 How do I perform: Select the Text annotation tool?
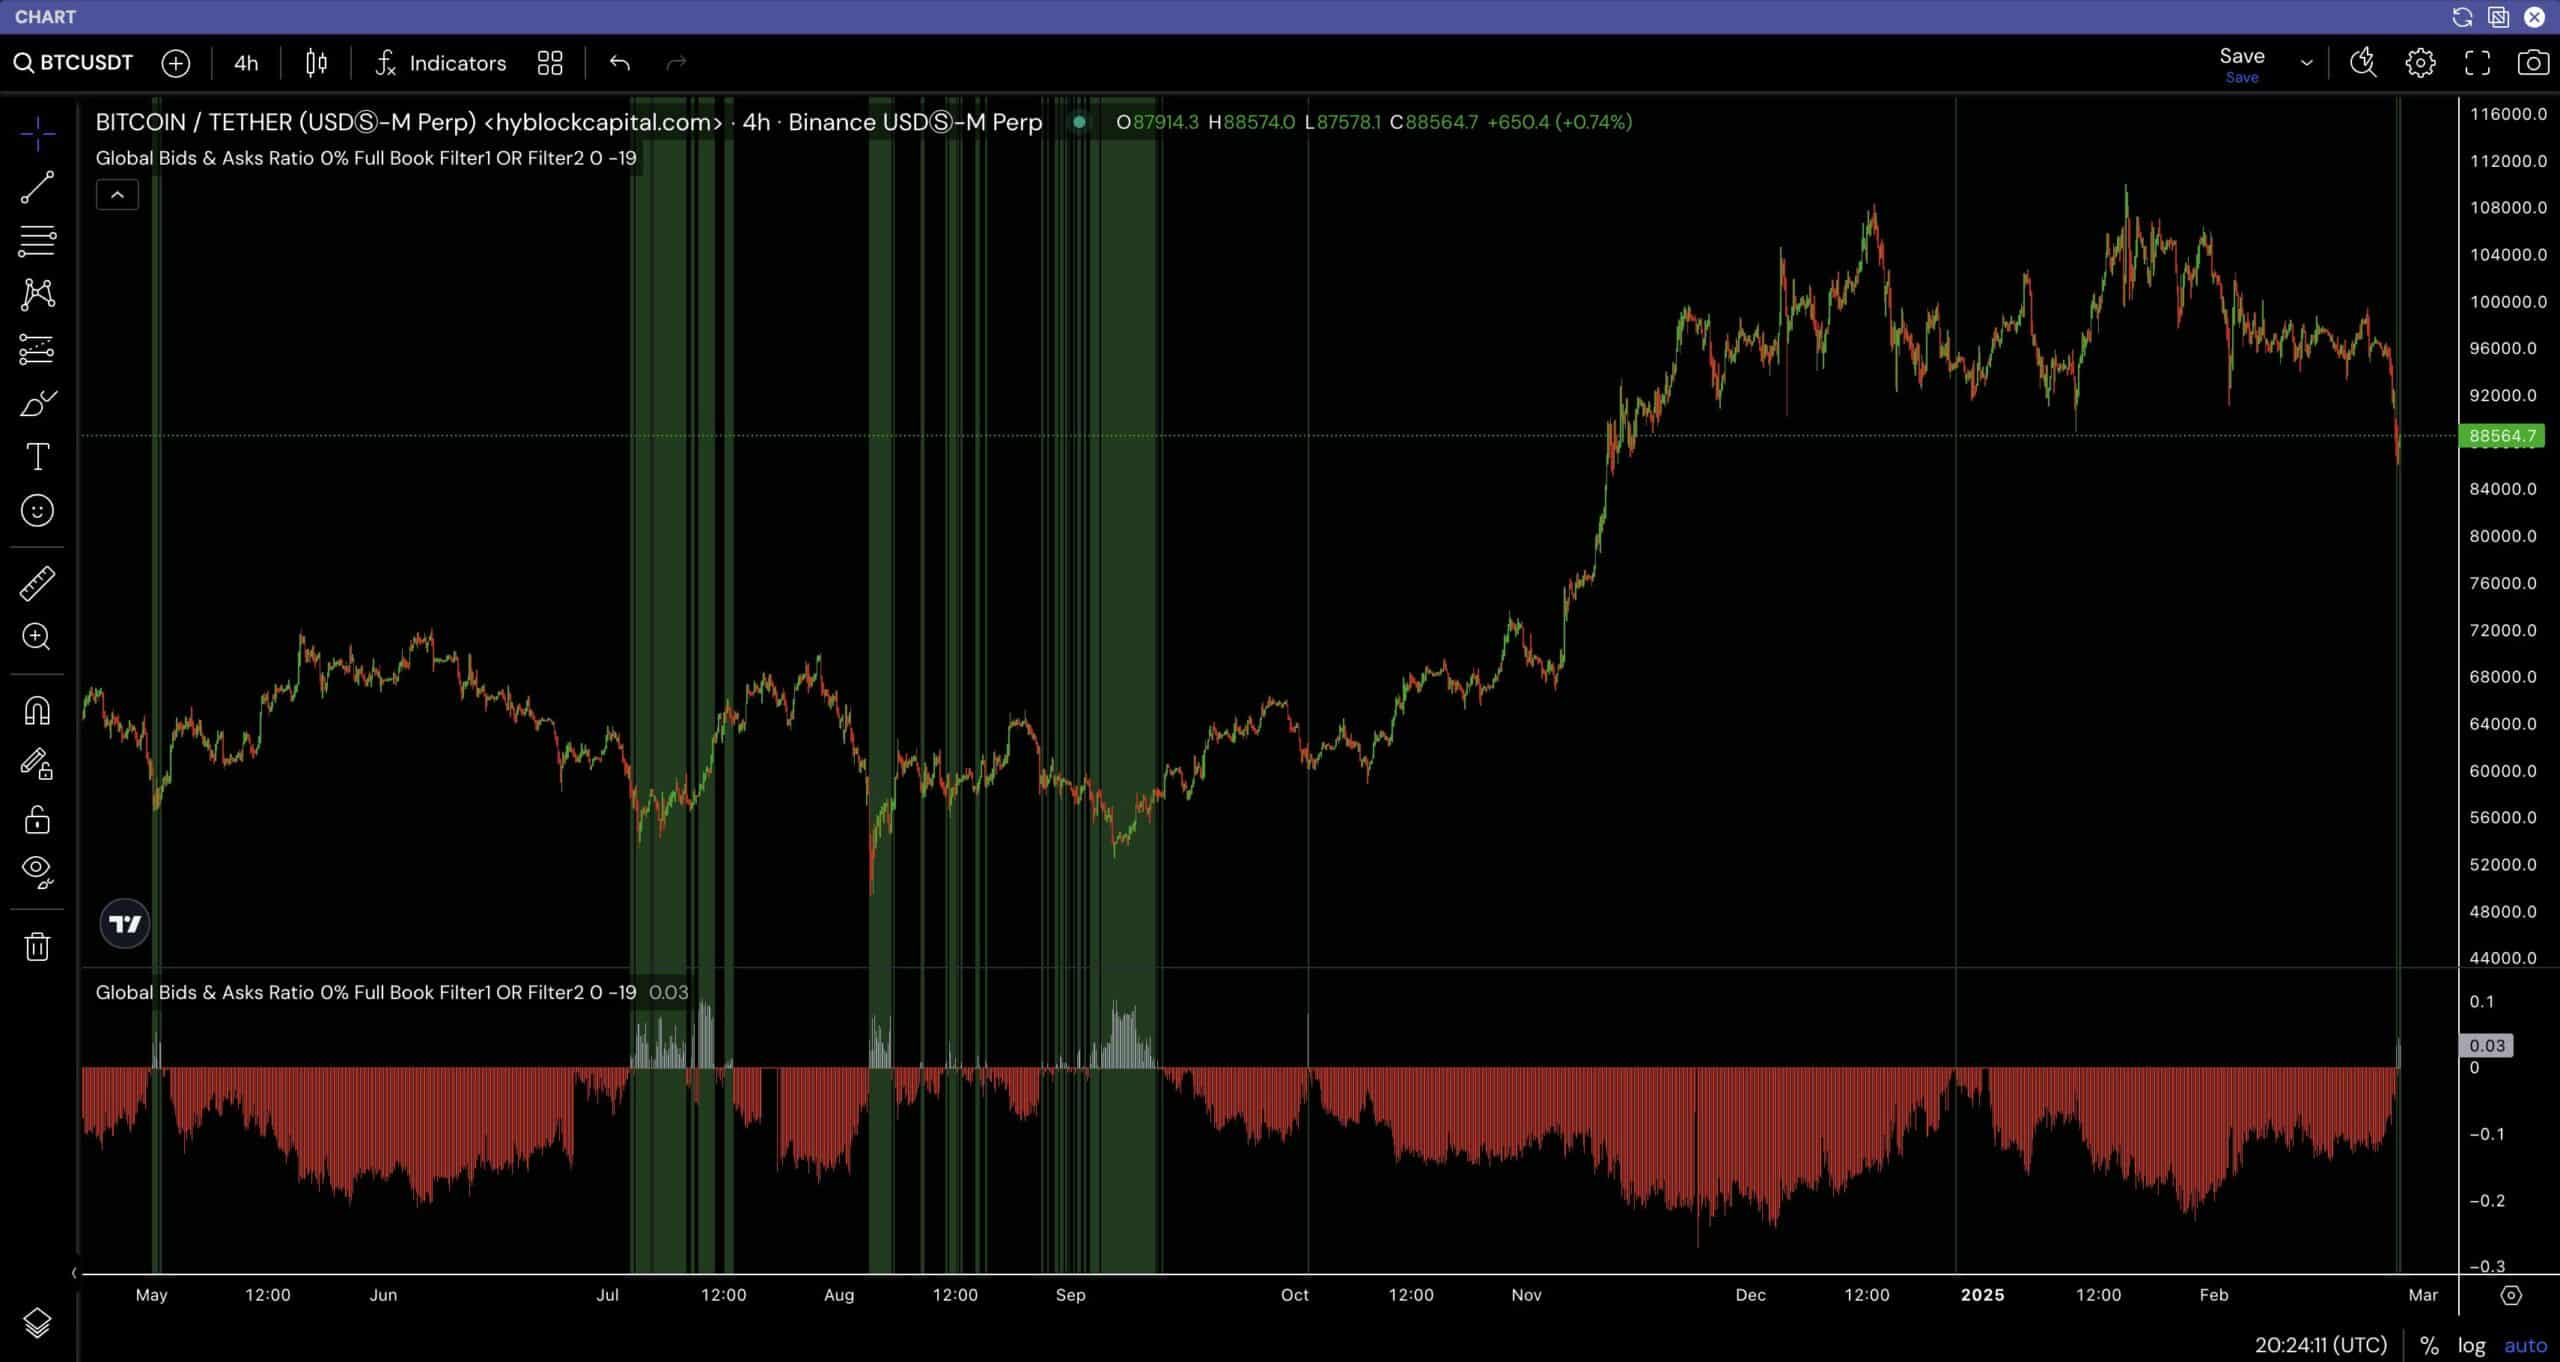click(x=37, y=457)
